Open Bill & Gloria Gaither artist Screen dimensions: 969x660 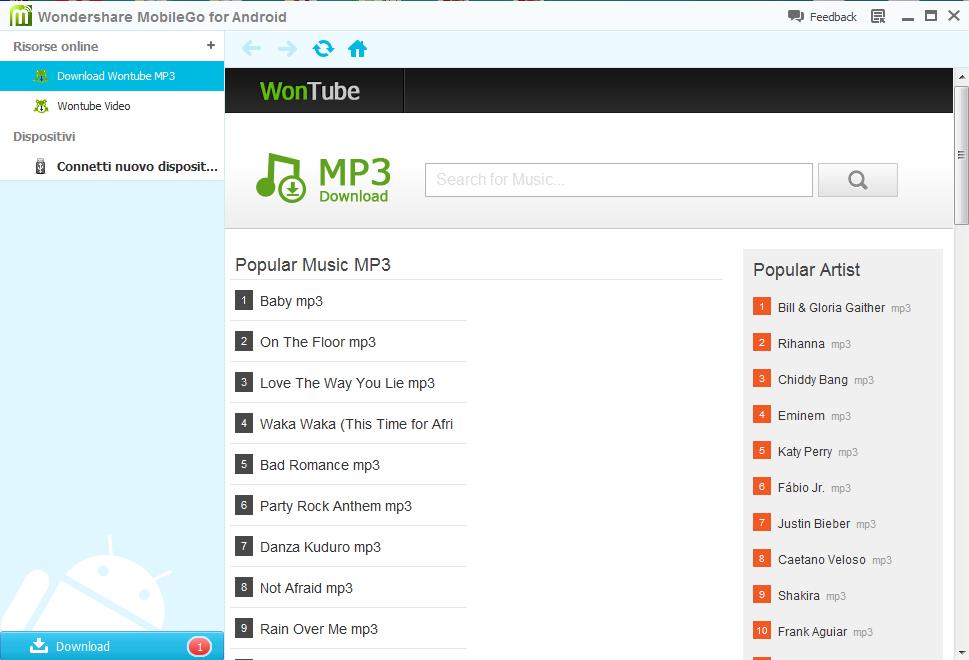831,308
